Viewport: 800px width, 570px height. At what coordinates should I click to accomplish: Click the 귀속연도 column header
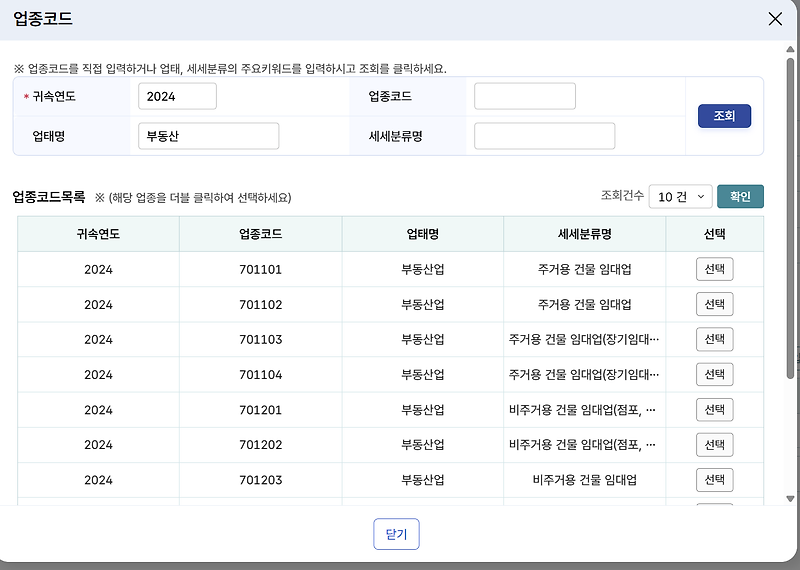(98, 234)
